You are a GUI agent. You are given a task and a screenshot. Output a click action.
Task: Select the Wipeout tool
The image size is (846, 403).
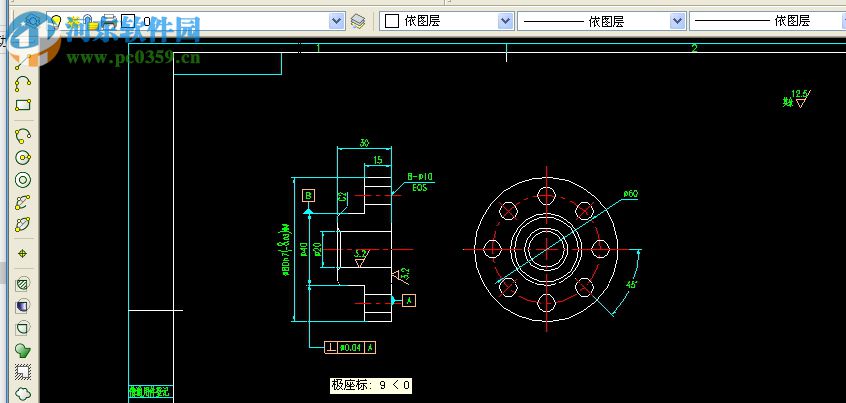23,372
